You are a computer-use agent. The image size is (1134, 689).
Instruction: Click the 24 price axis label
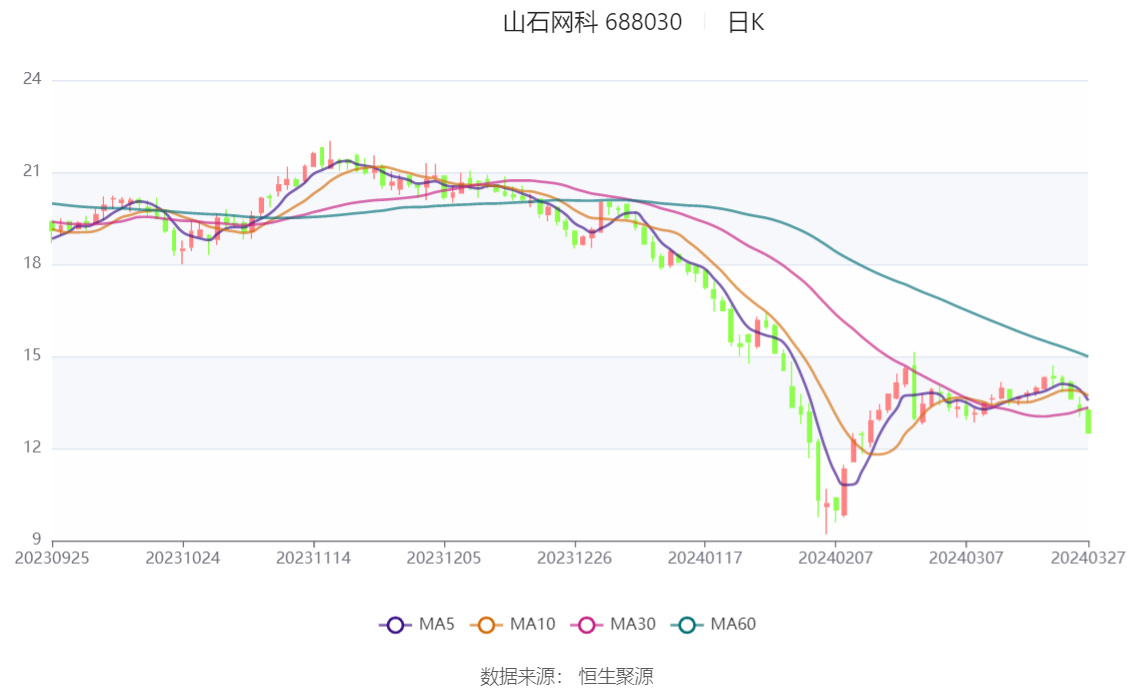click(32, 79)
